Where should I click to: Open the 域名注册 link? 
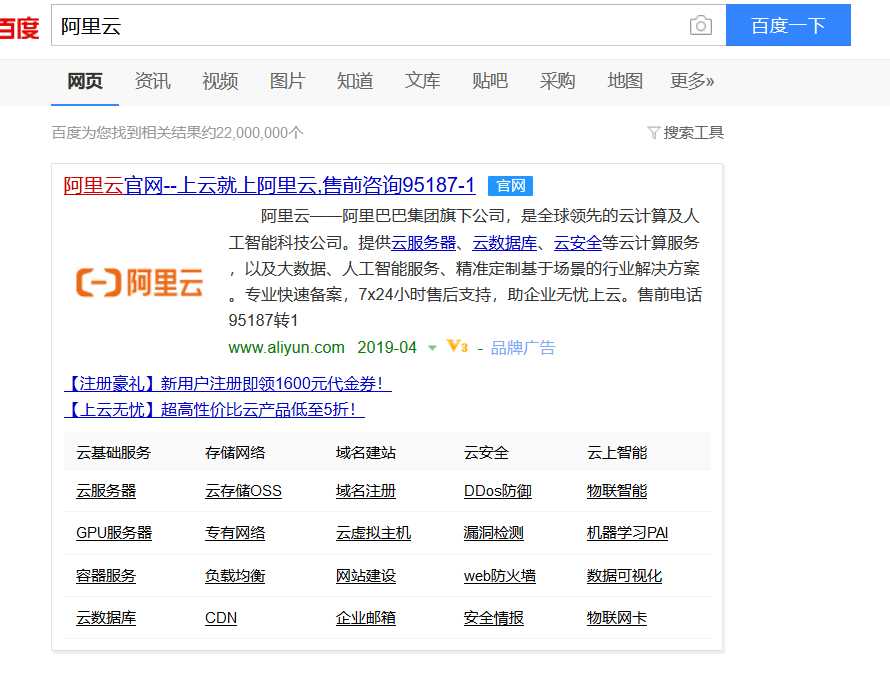[366, 491]
